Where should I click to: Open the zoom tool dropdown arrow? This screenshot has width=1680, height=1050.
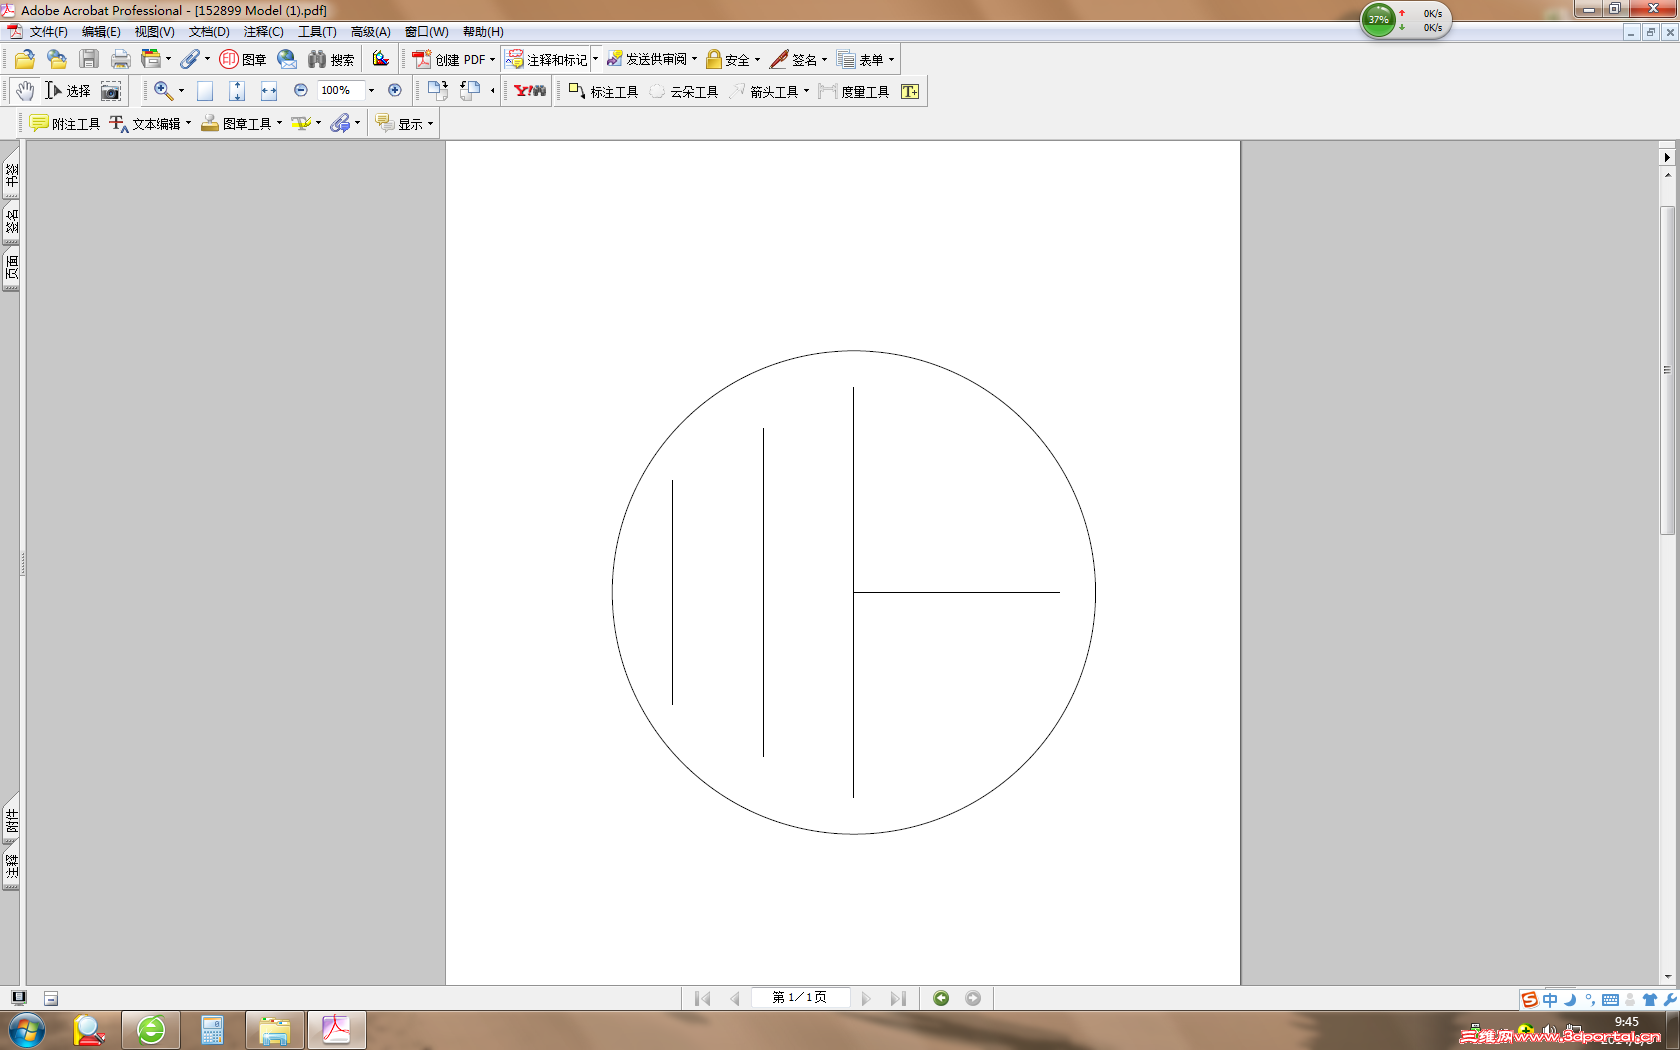[181, 91]
